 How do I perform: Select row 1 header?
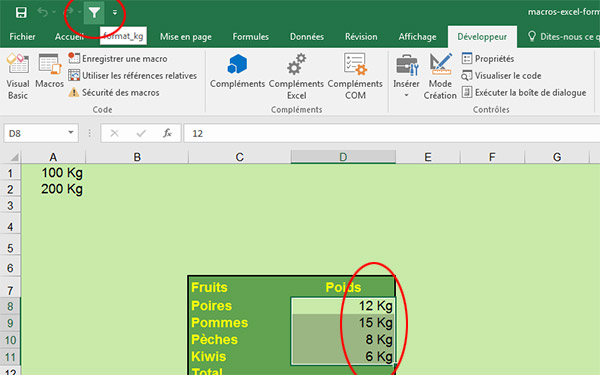click(10, 173)
